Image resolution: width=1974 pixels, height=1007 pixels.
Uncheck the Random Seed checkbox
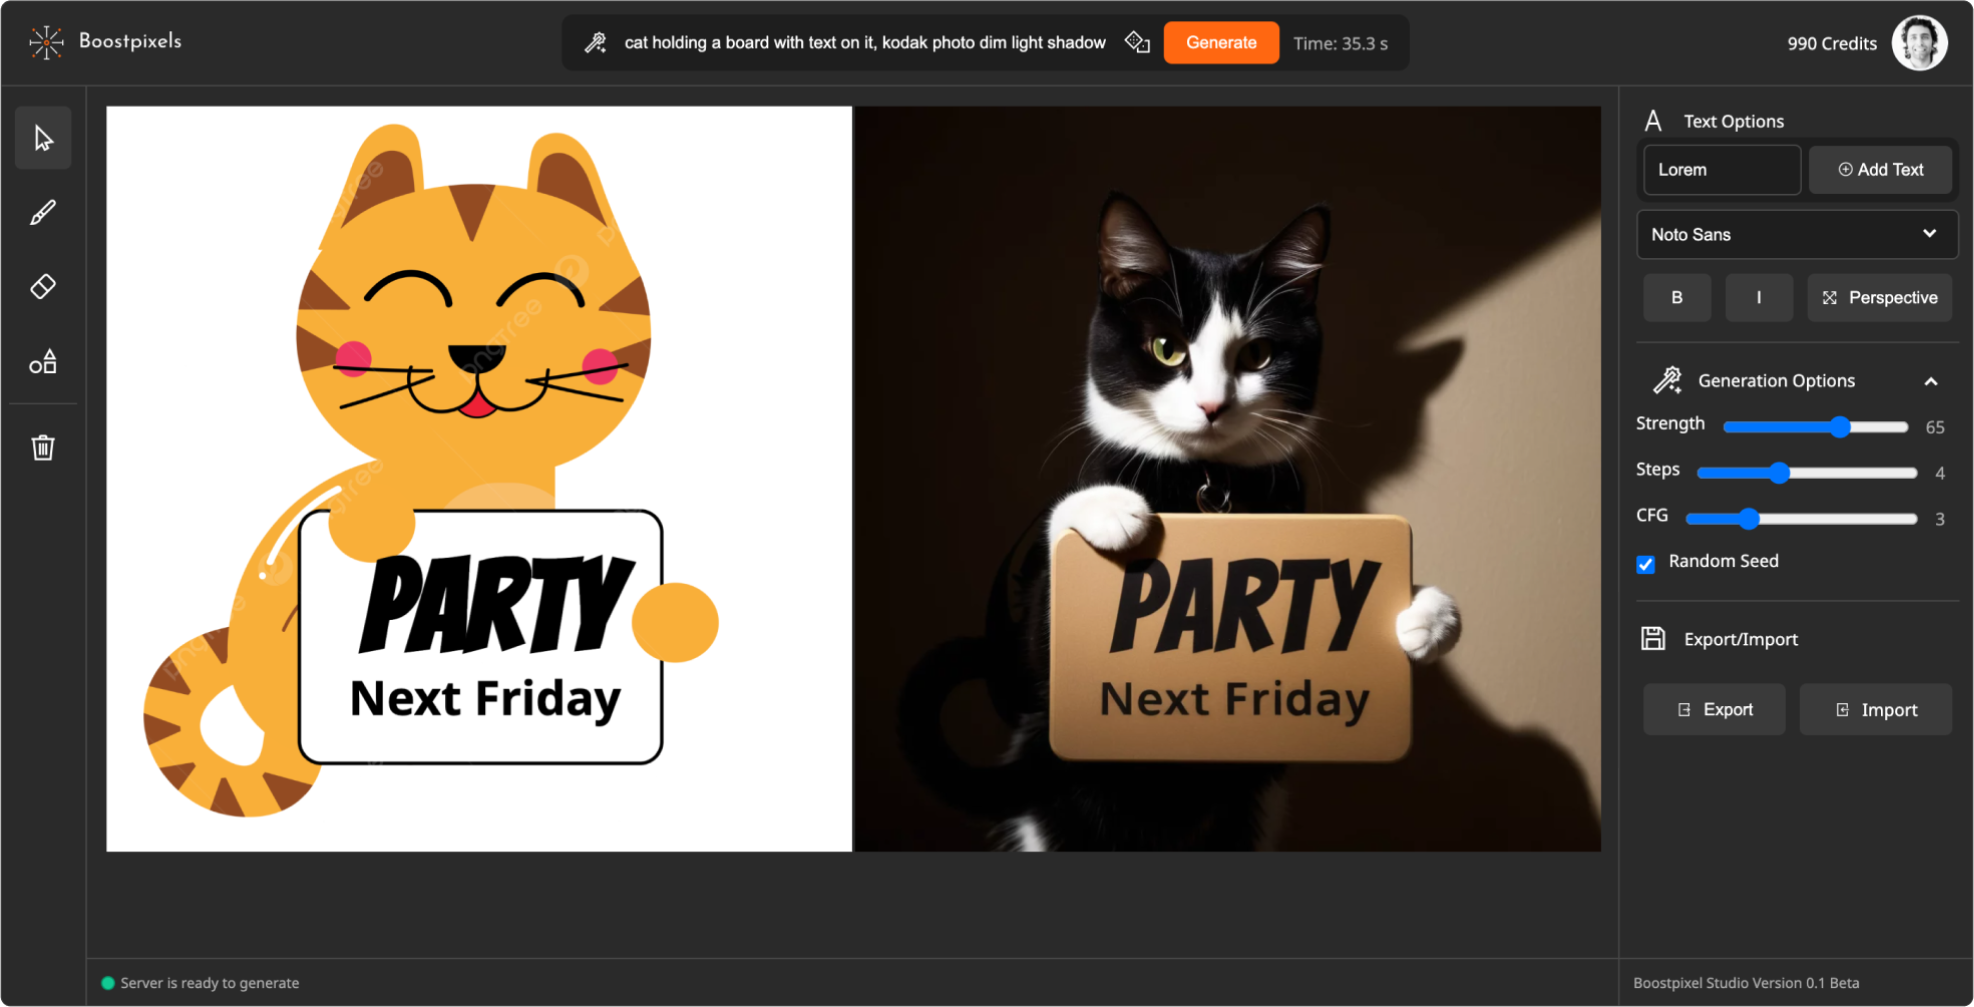(1645, 564)
